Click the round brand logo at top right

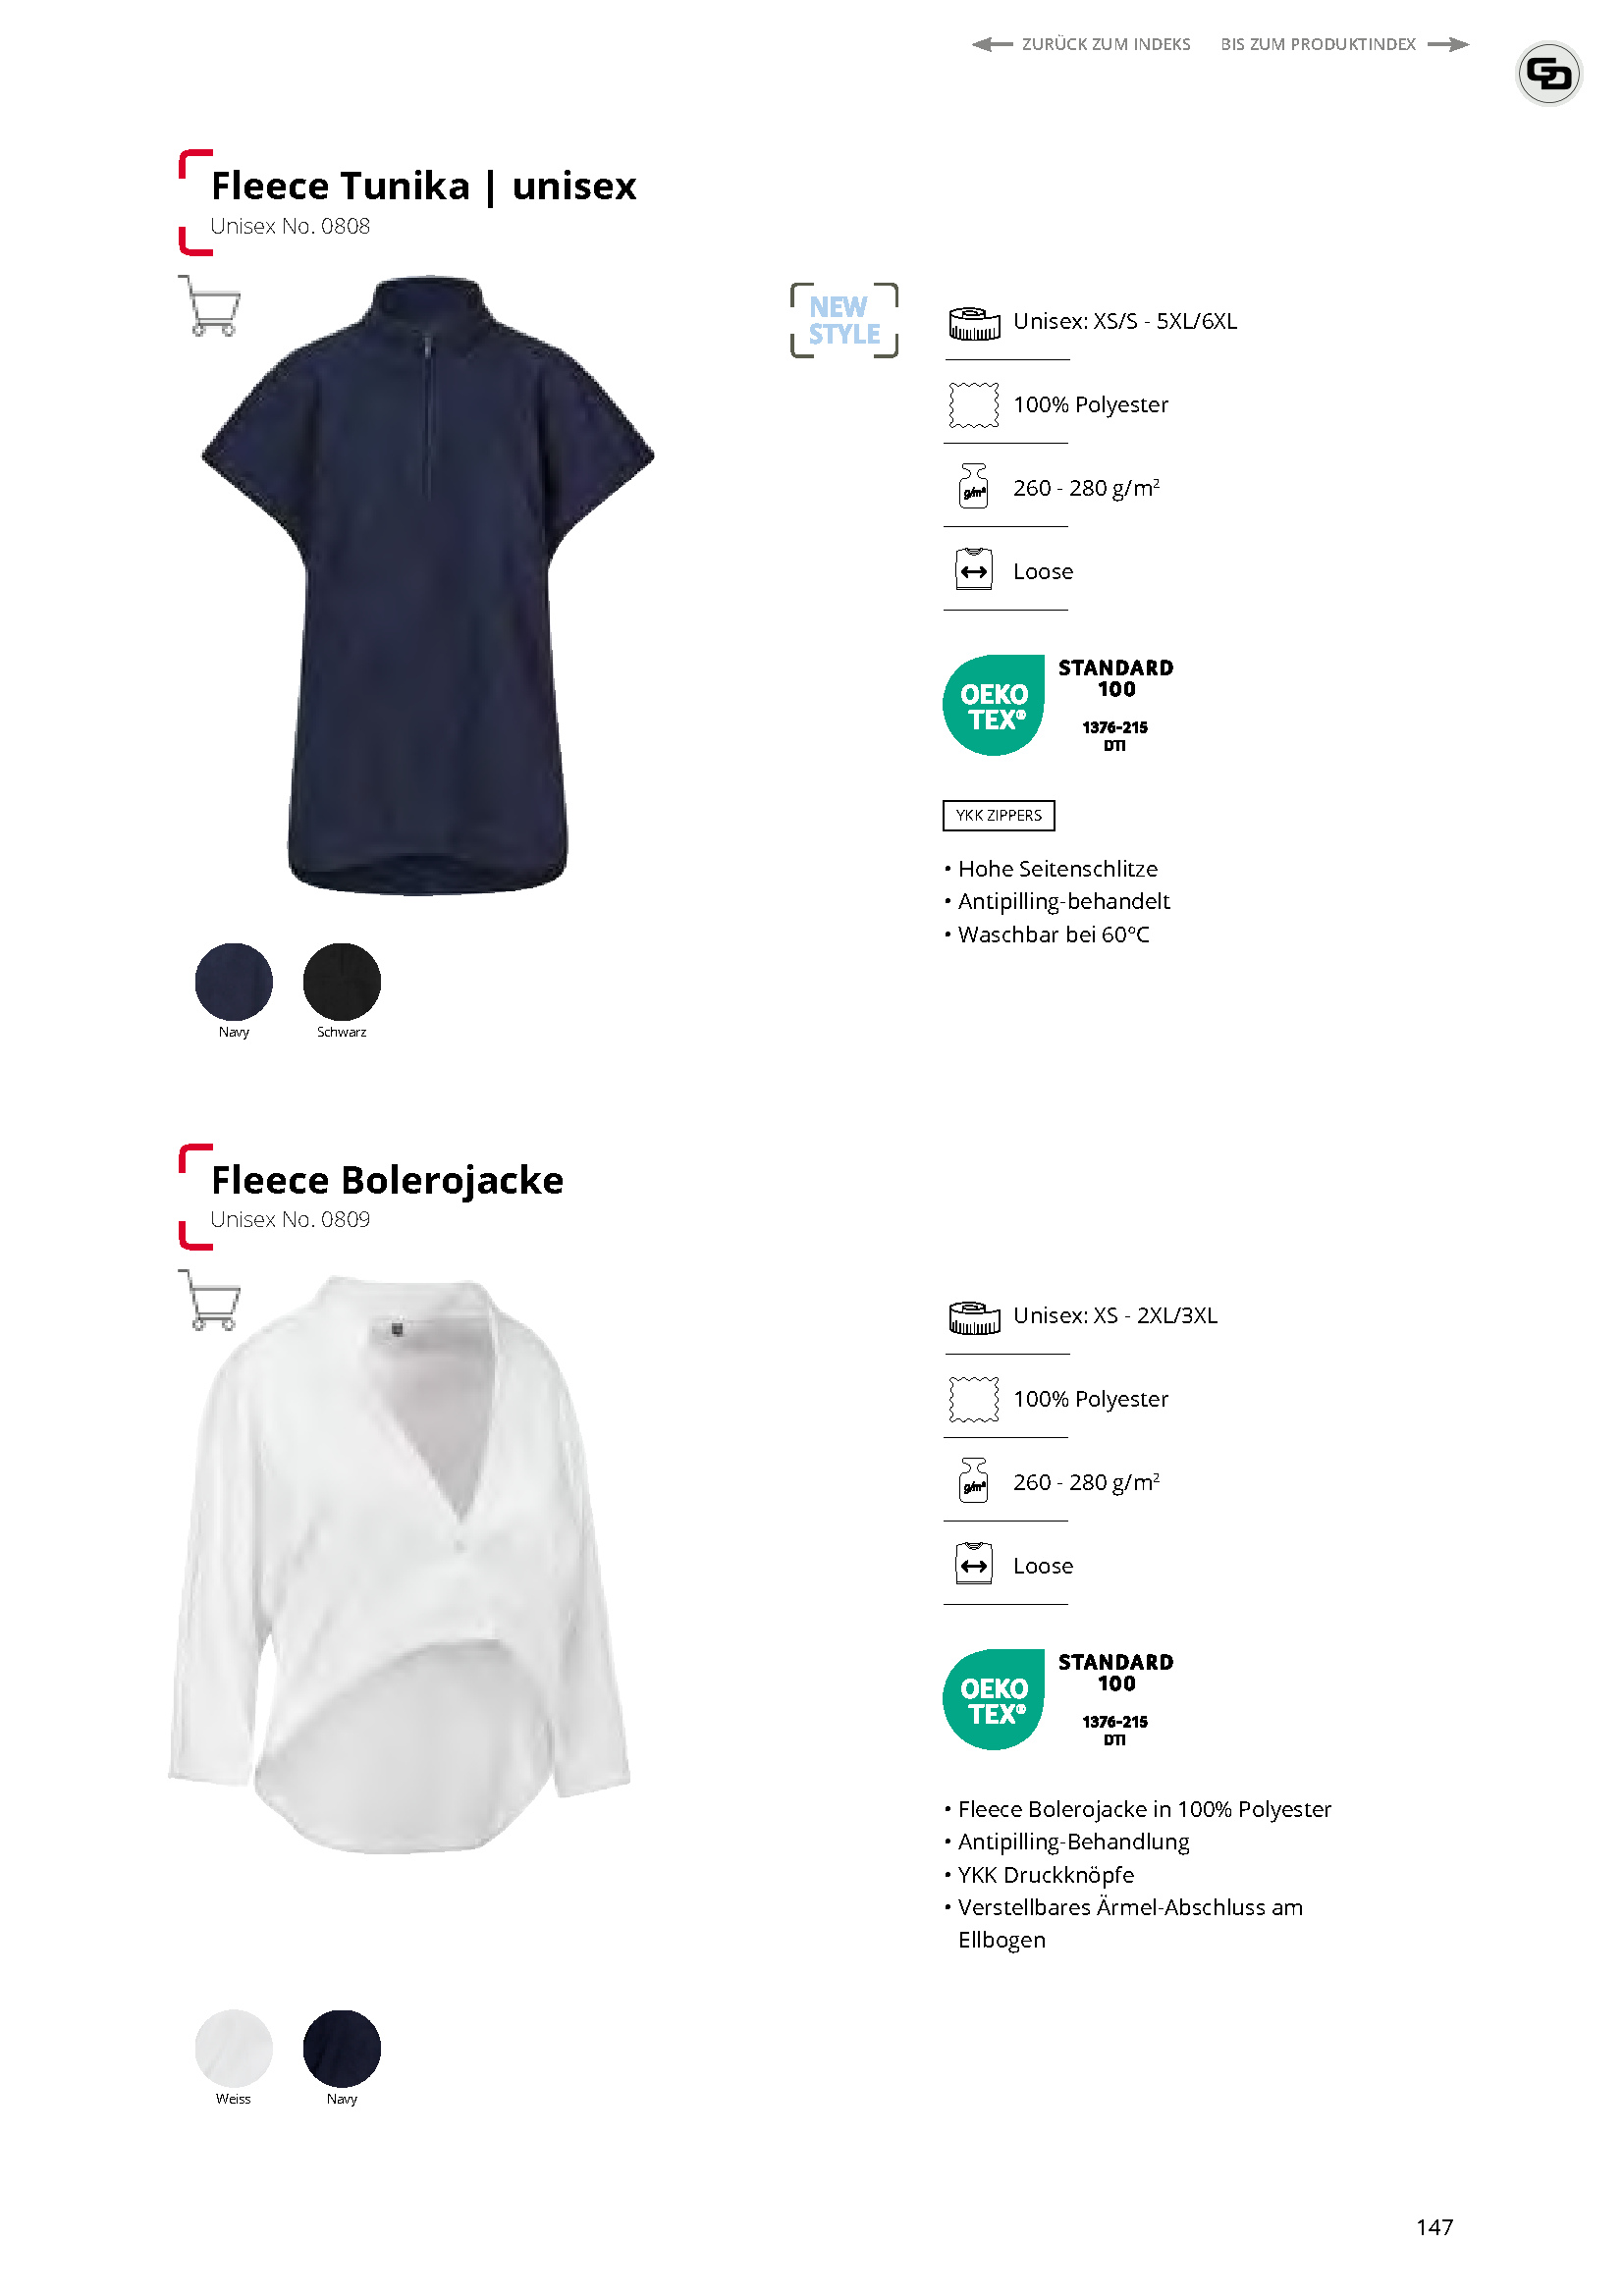(1548, 73)
